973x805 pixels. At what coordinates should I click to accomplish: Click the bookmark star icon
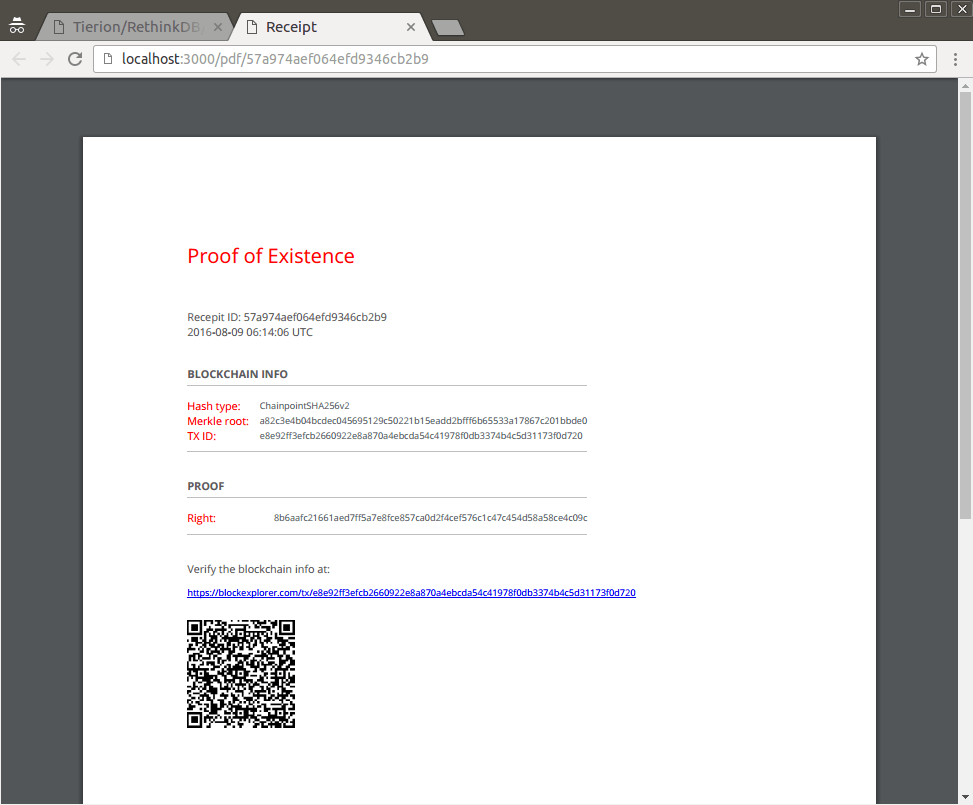(921, 59)
